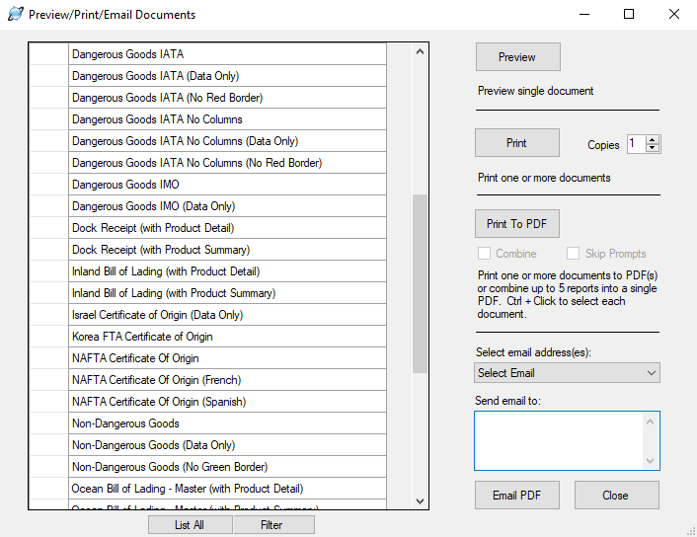Click the Close button
Viewport: 697px width, 537px height.
click(617, 495)
